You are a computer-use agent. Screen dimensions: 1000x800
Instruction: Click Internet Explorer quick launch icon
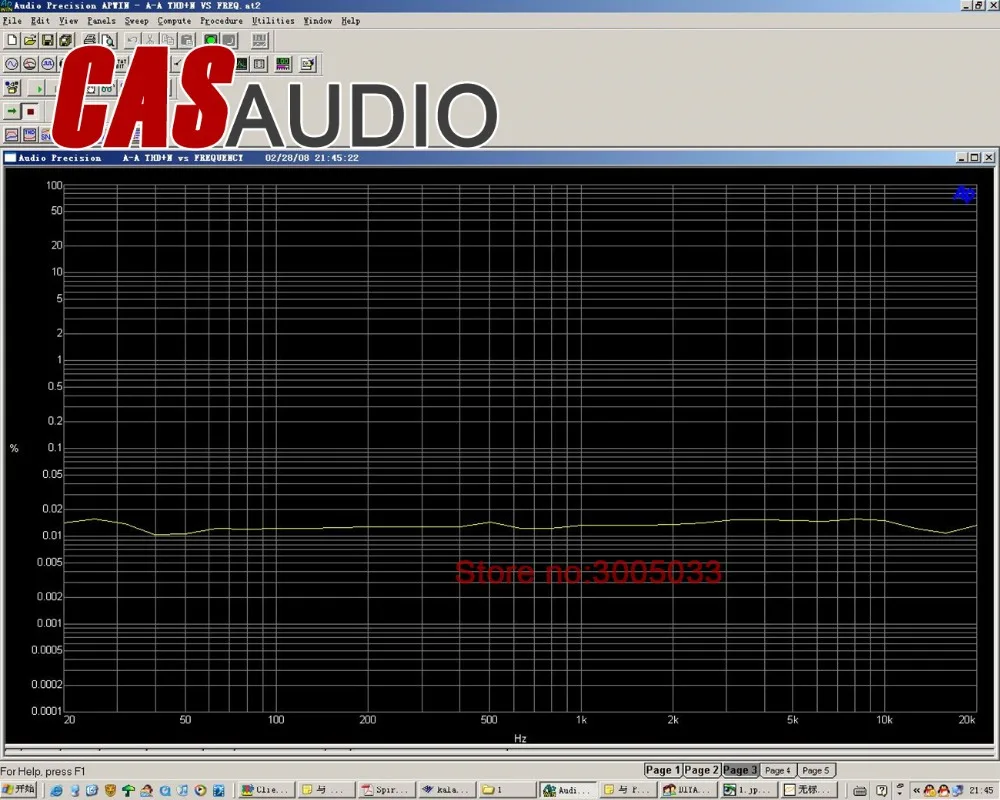[56, 790]
